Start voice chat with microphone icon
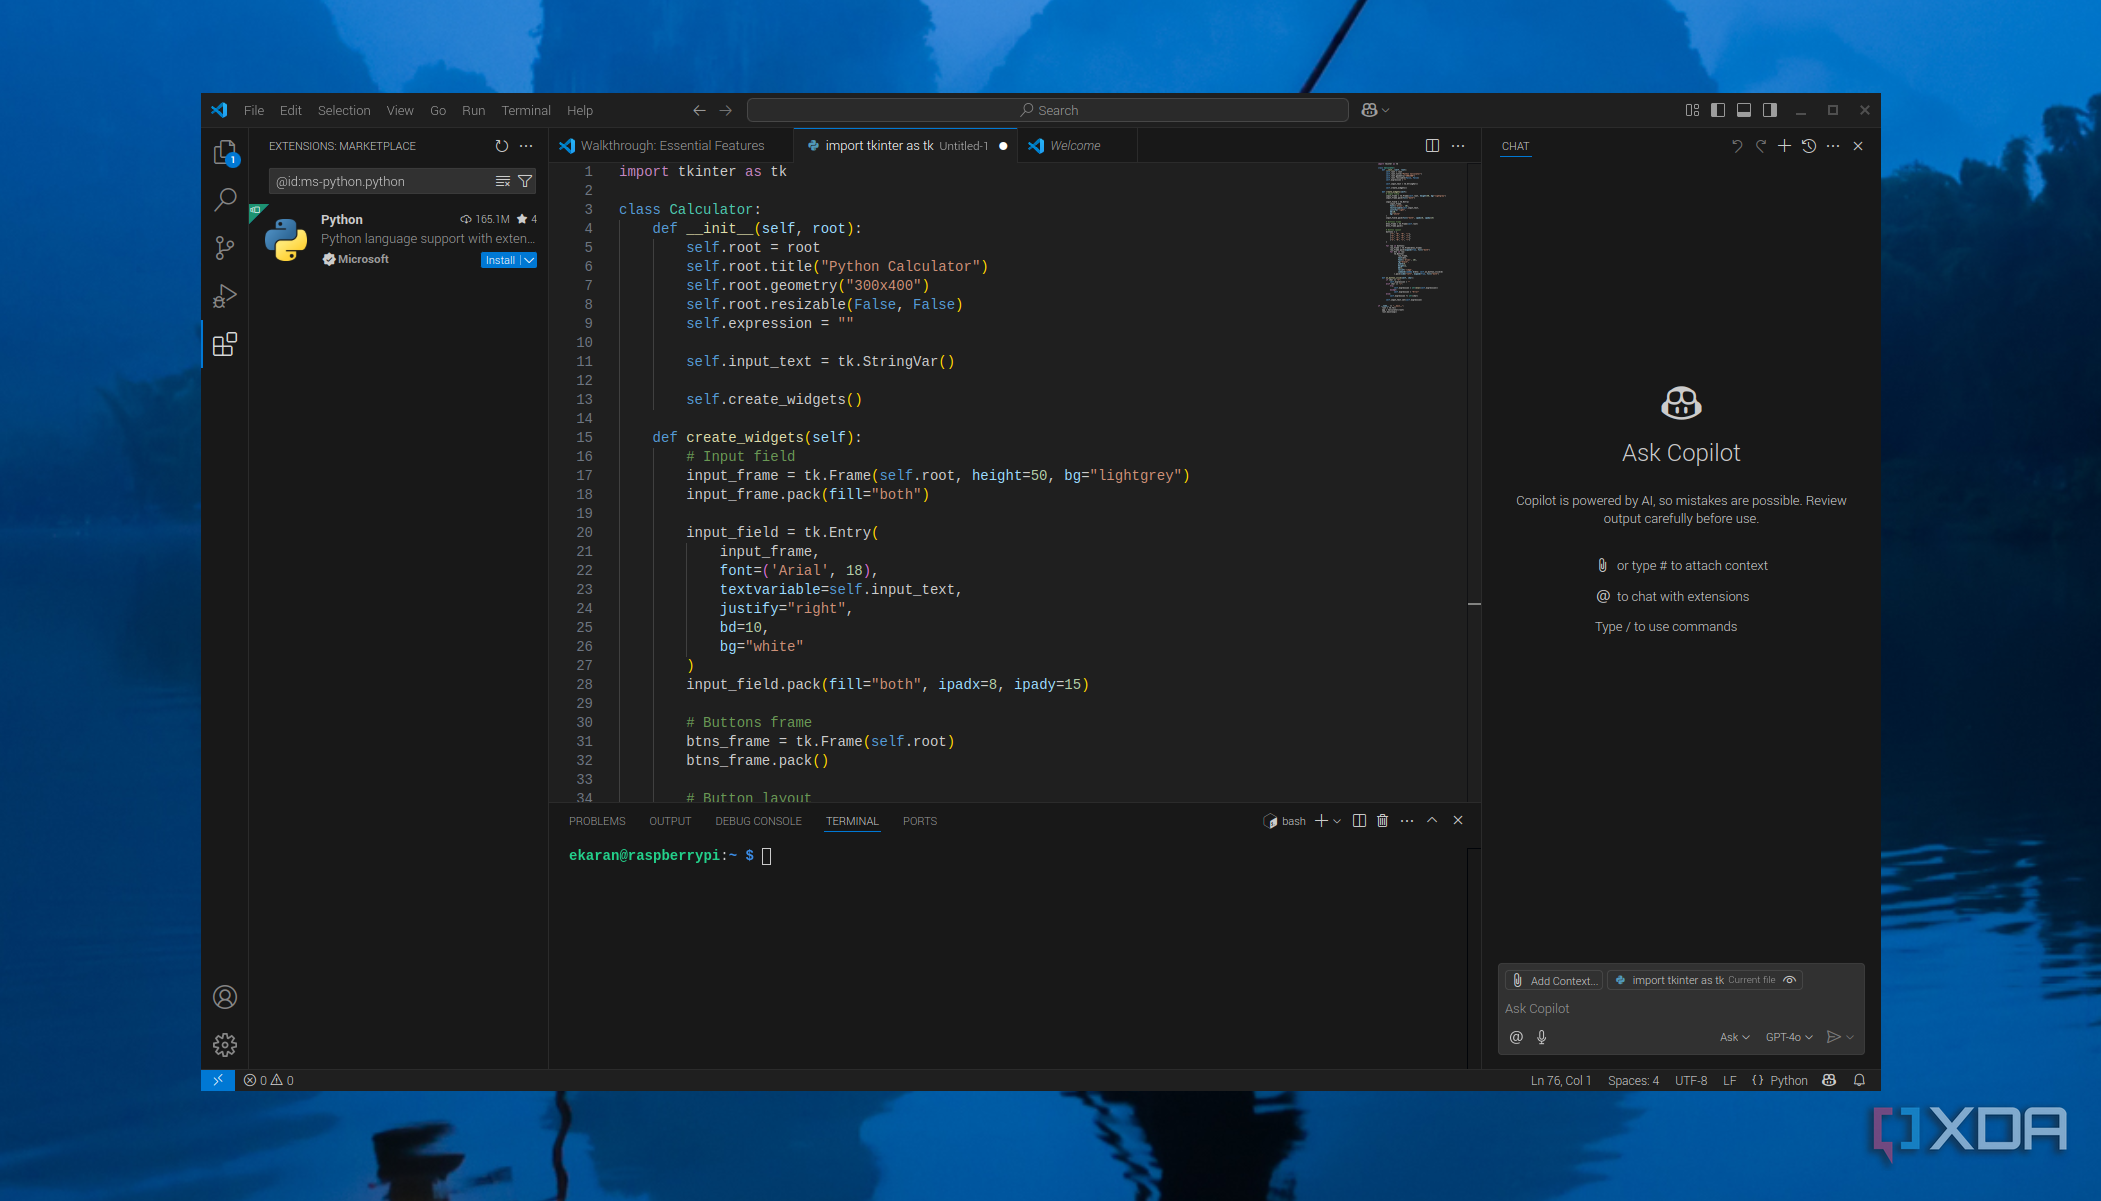The image size is (2101, 1201). pos(1542,1037)
